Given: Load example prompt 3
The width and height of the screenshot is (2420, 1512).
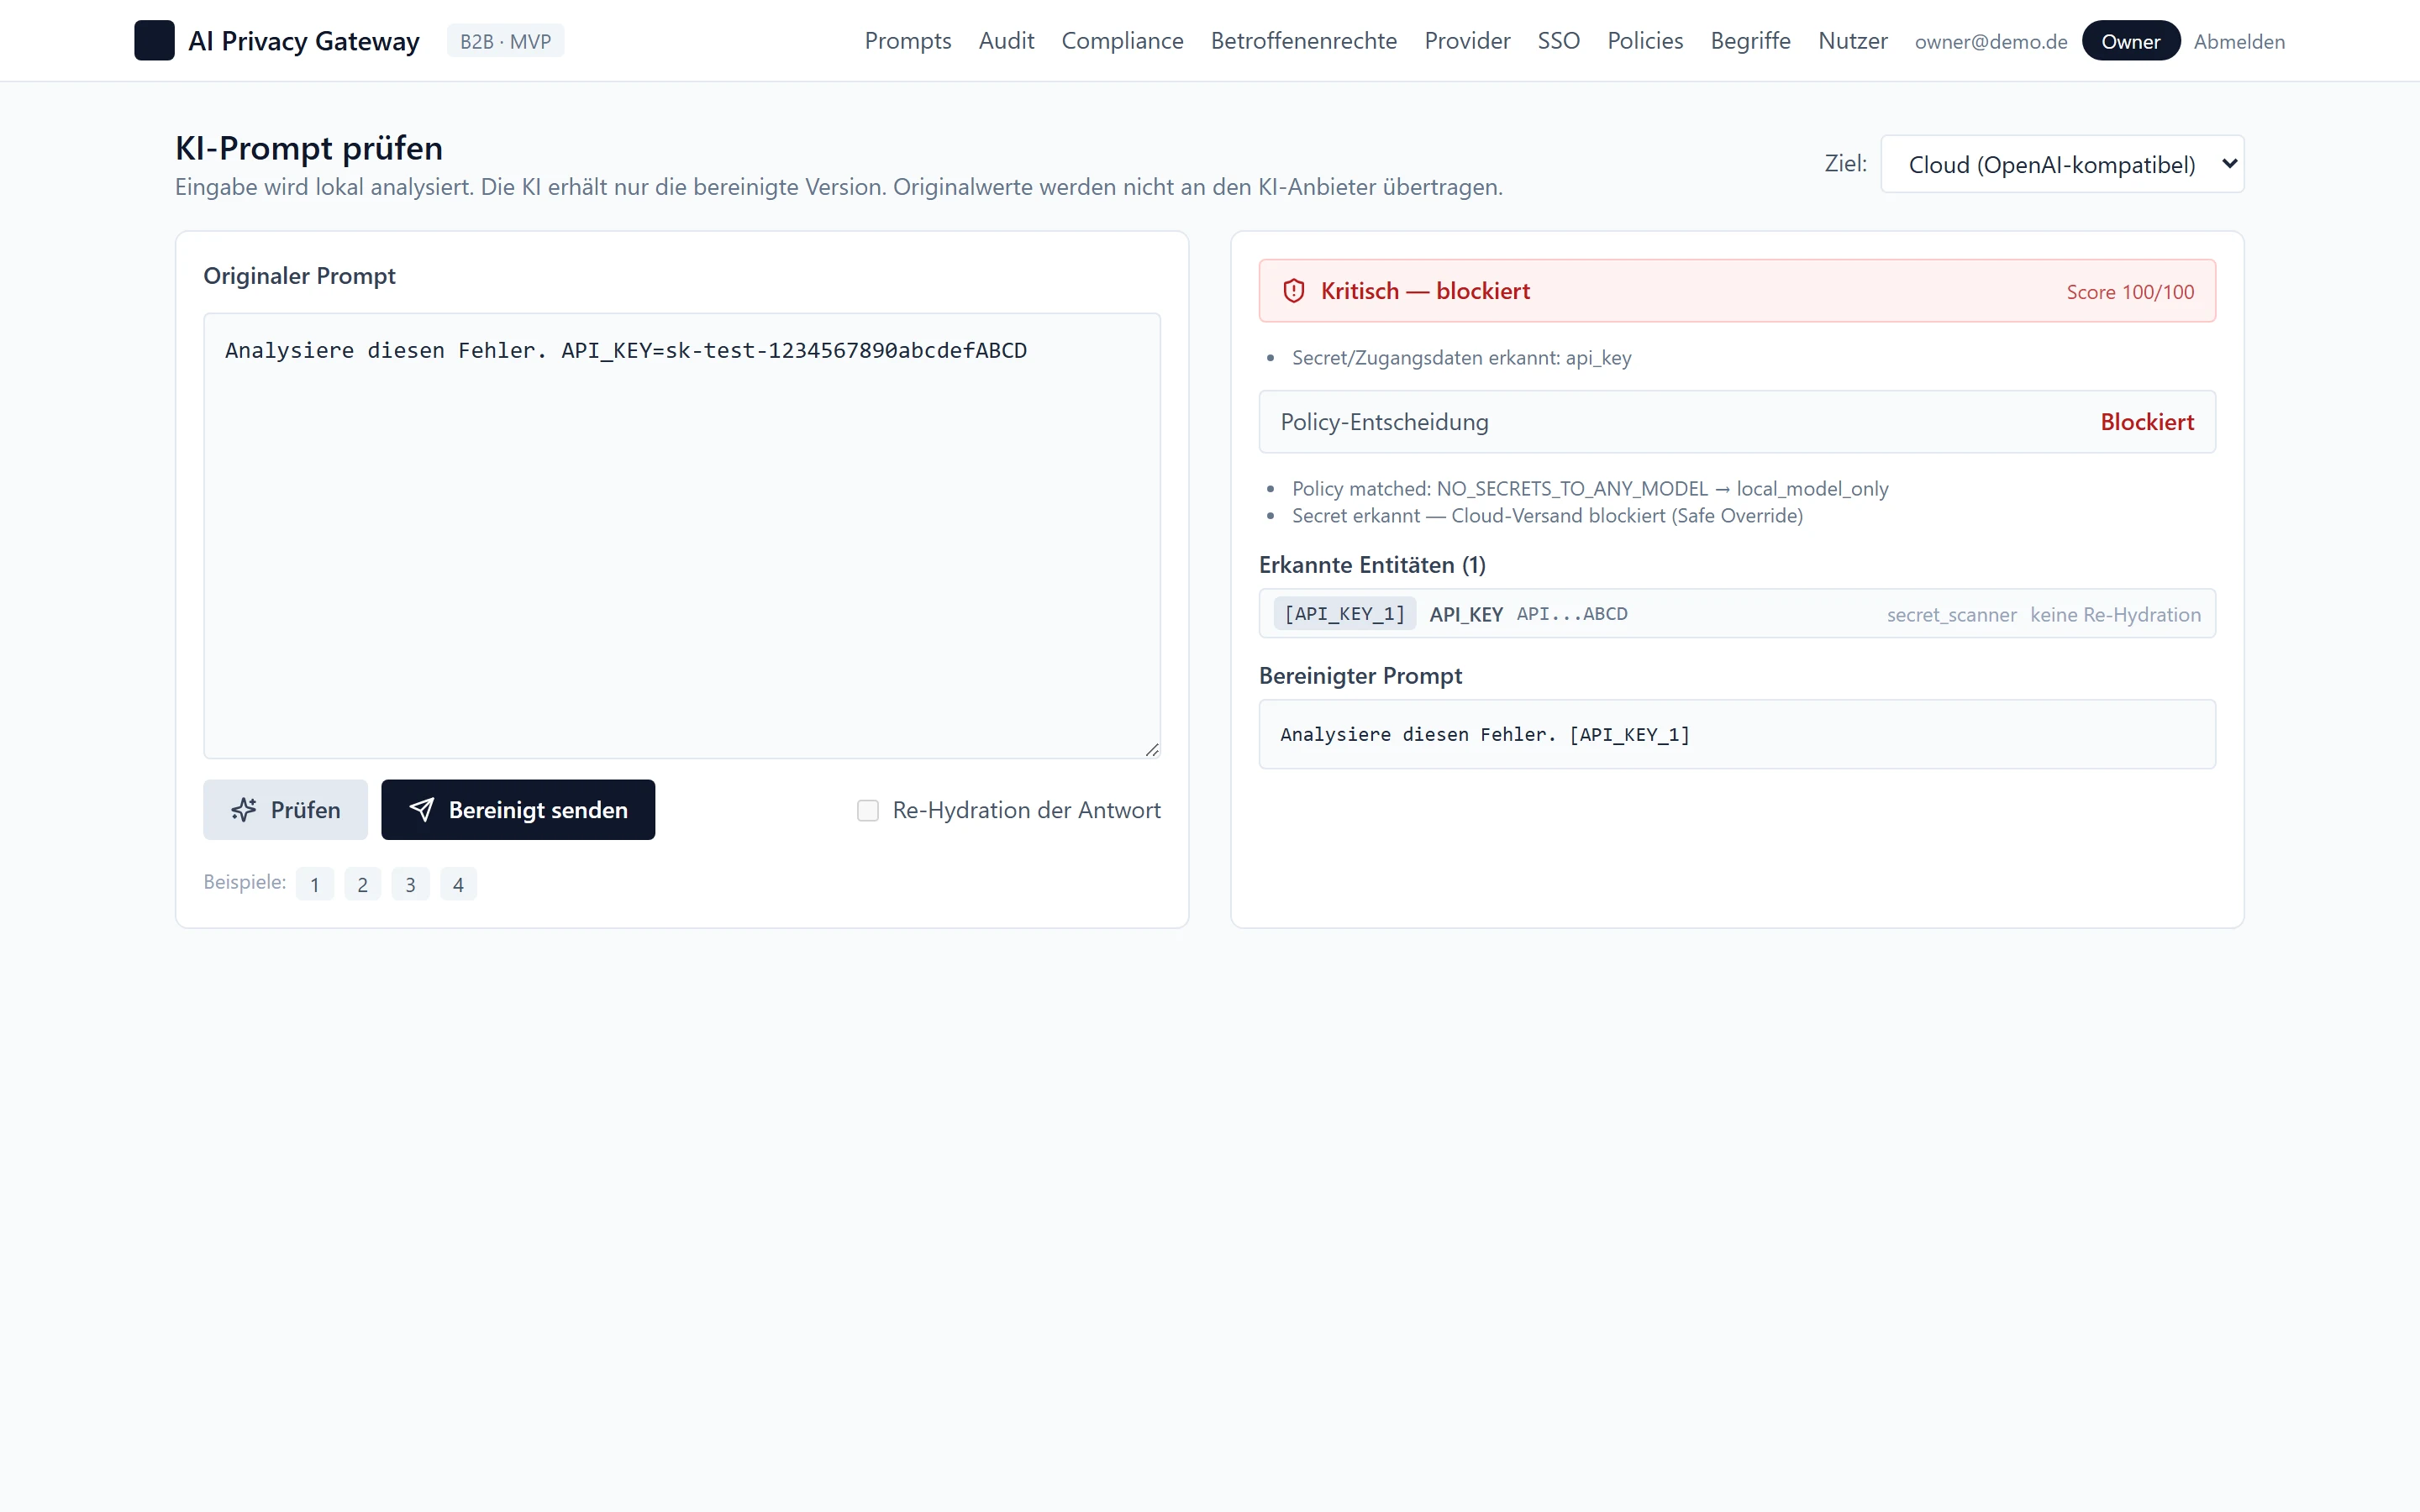Looking at the screenshot, I should (x=410, y=884).
